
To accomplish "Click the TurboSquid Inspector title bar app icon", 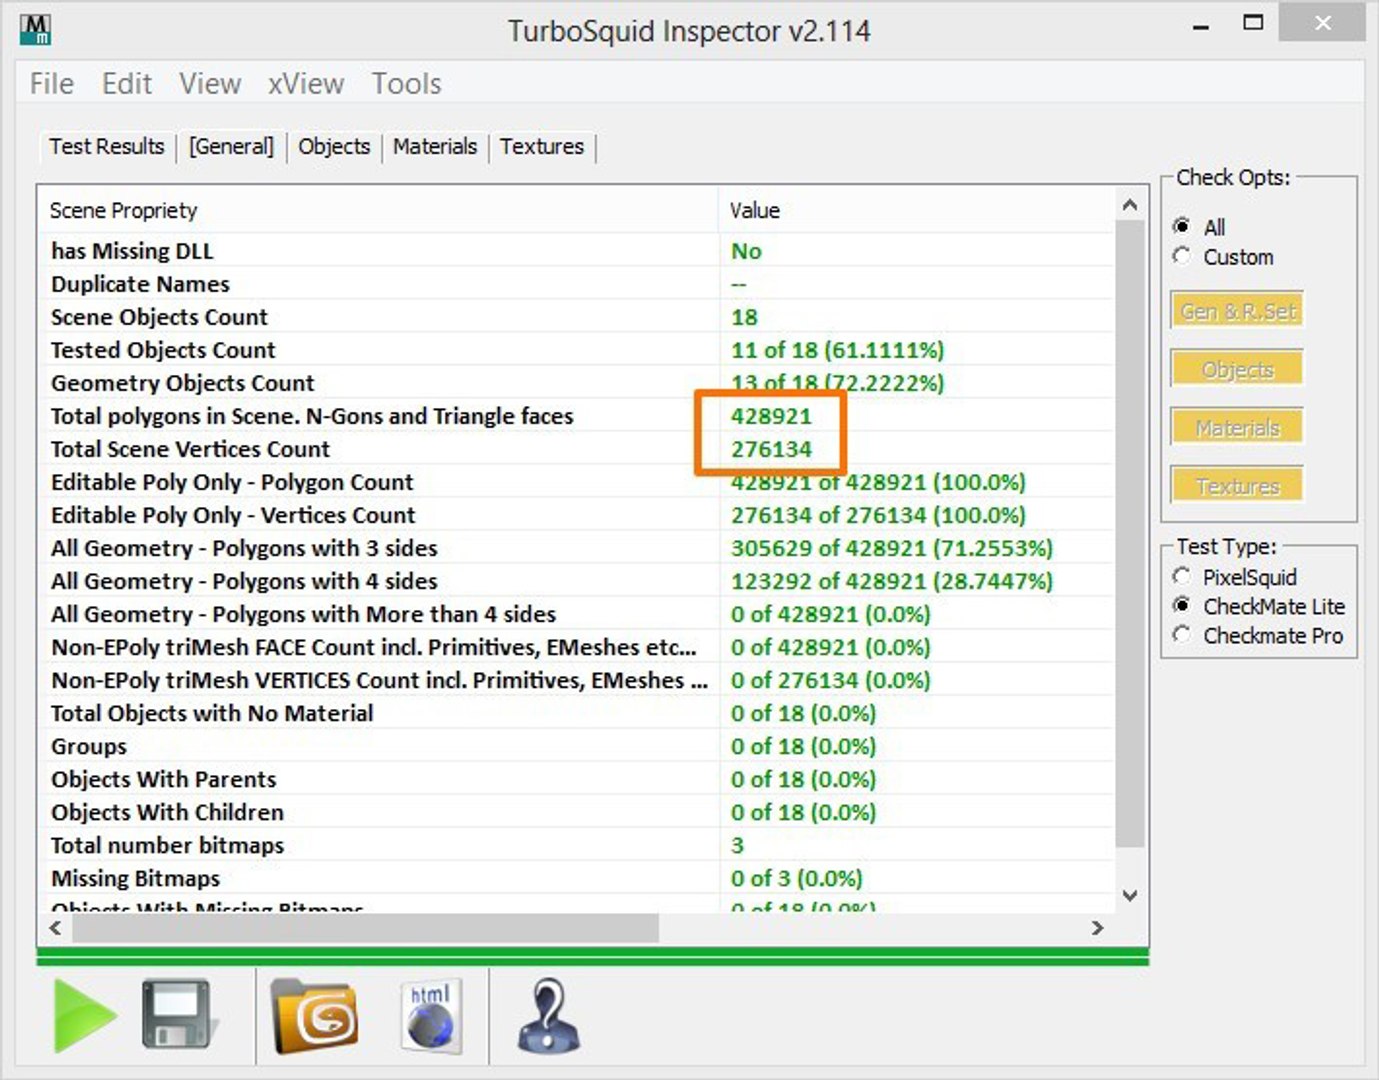I will (35, 30).
